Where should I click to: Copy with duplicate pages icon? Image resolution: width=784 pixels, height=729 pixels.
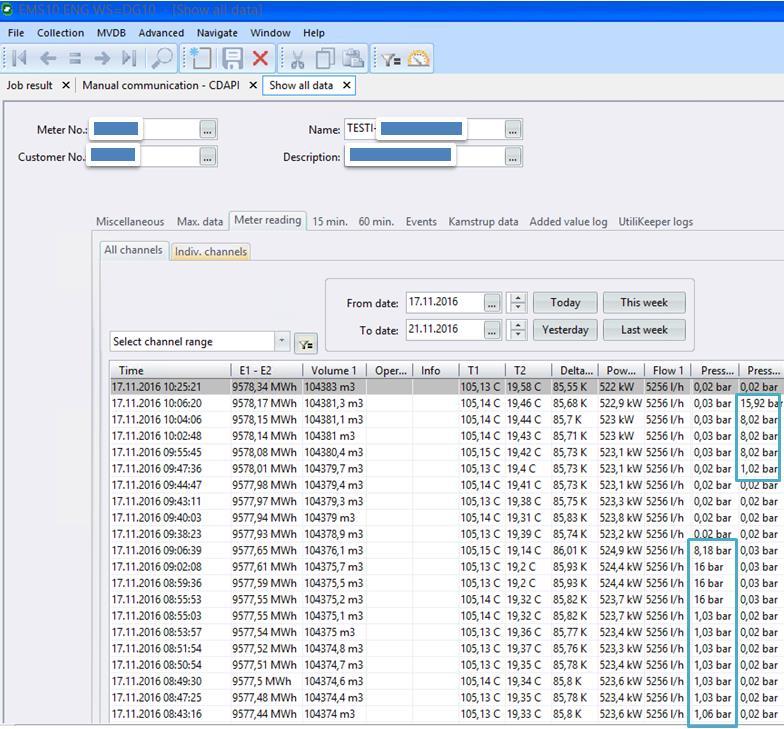[x=325, y=58]
